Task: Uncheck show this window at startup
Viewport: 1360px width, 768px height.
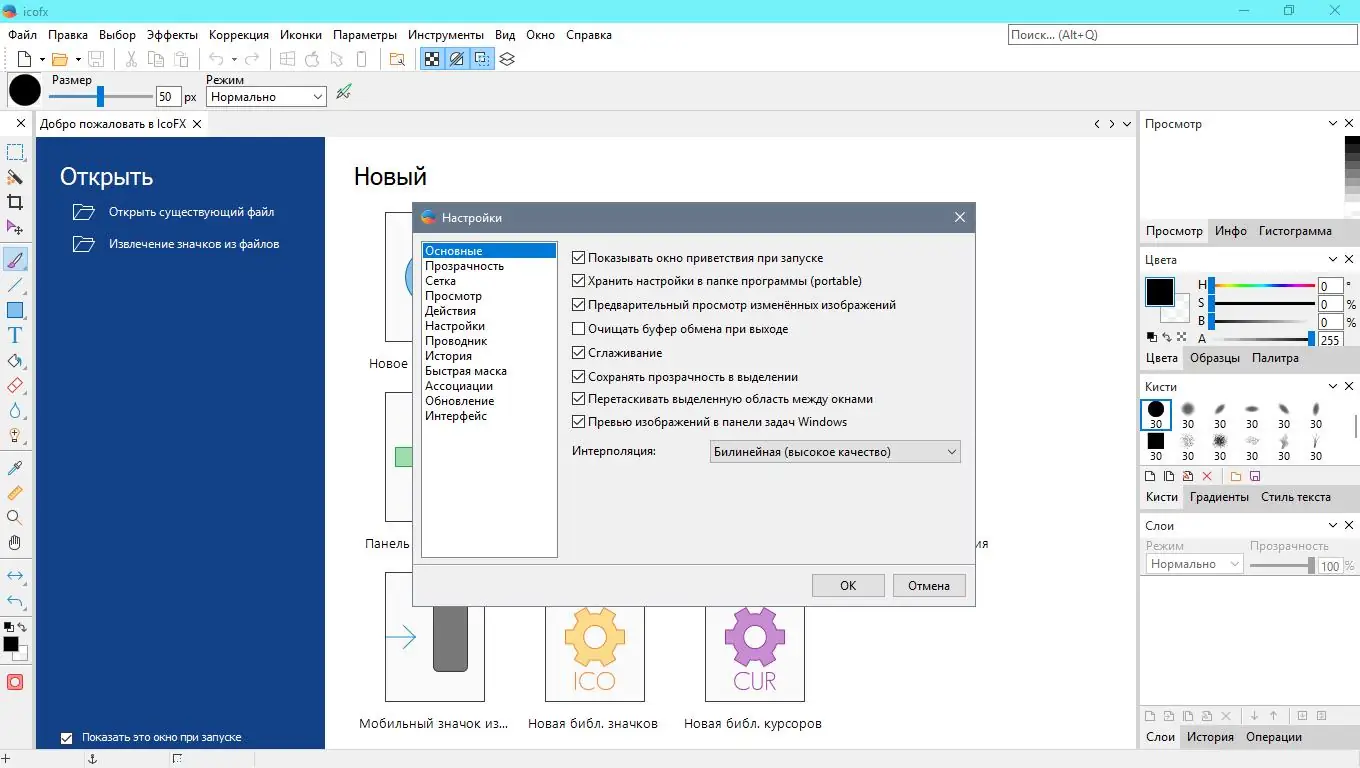Action: pyautogui.click(x=67, y=737)
